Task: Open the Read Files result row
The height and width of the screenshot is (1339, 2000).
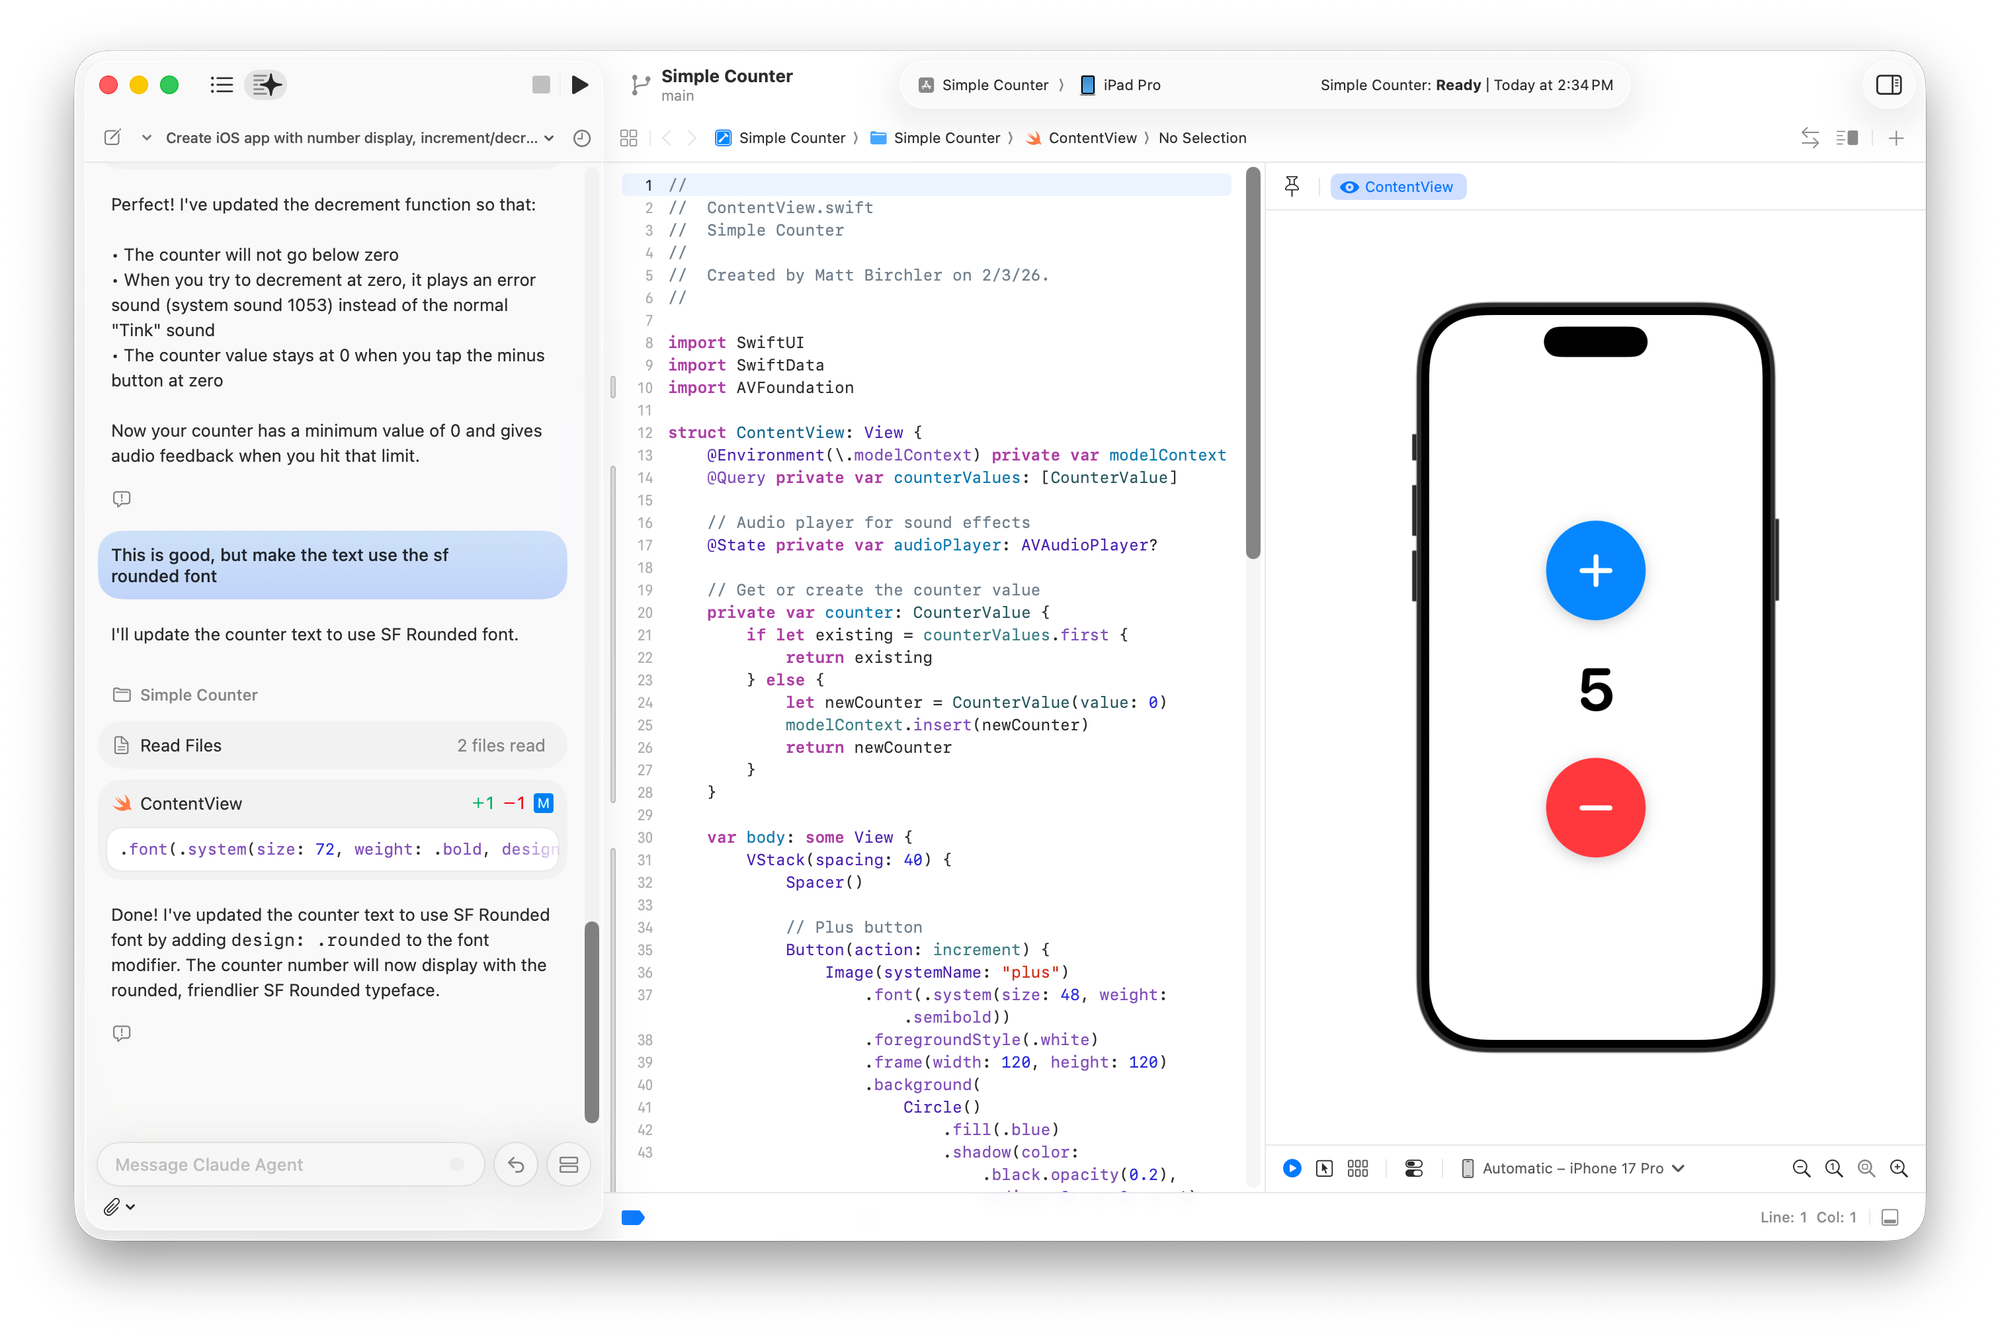Action: (332, 745)
